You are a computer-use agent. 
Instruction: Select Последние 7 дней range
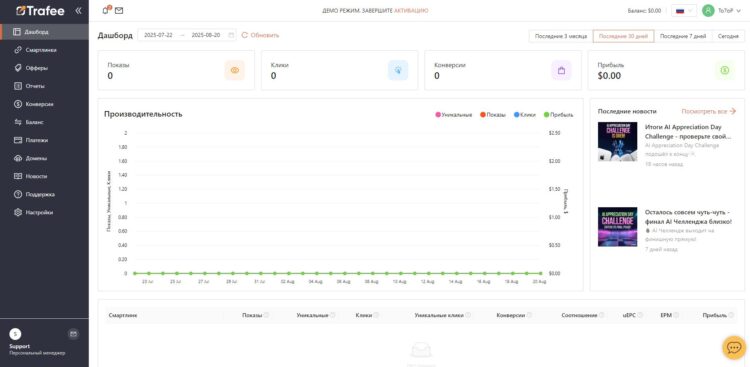683,36
